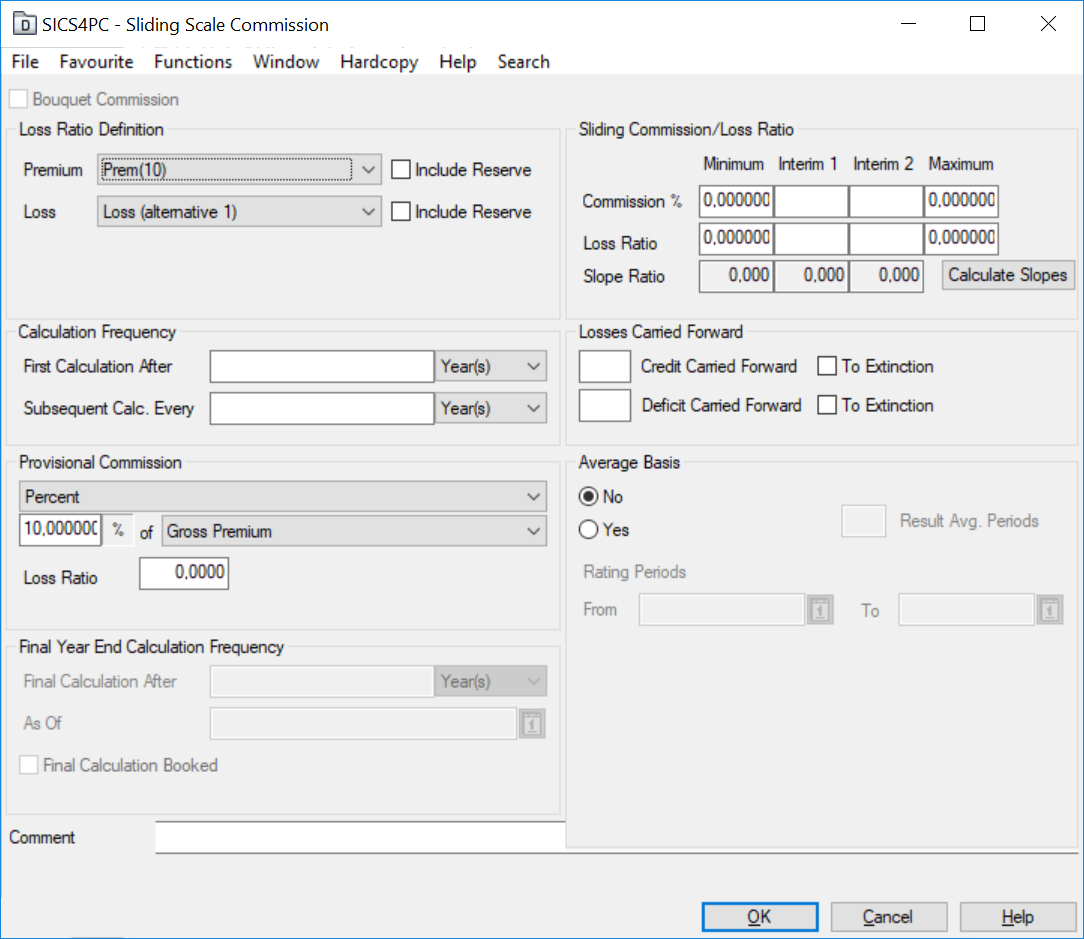Click the Cancel button
The image size is (1084, 939).
(x=888, y=917)
